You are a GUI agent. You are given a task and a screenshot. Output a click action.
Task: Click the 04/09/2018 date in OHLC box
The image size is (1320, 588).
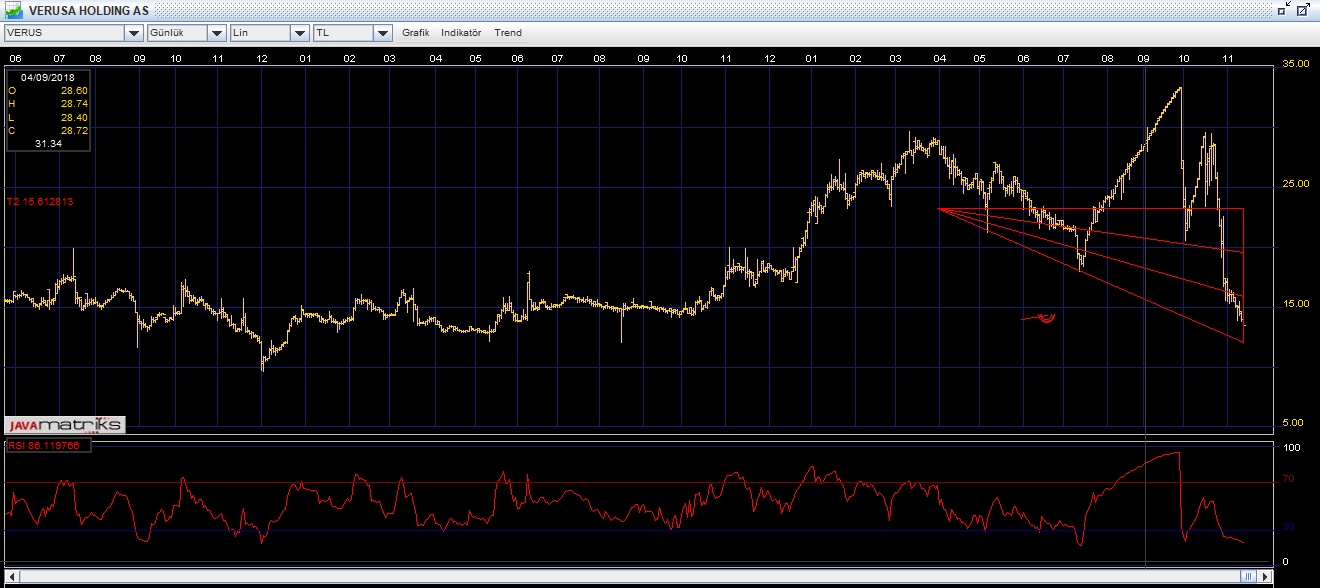[48, 77]
